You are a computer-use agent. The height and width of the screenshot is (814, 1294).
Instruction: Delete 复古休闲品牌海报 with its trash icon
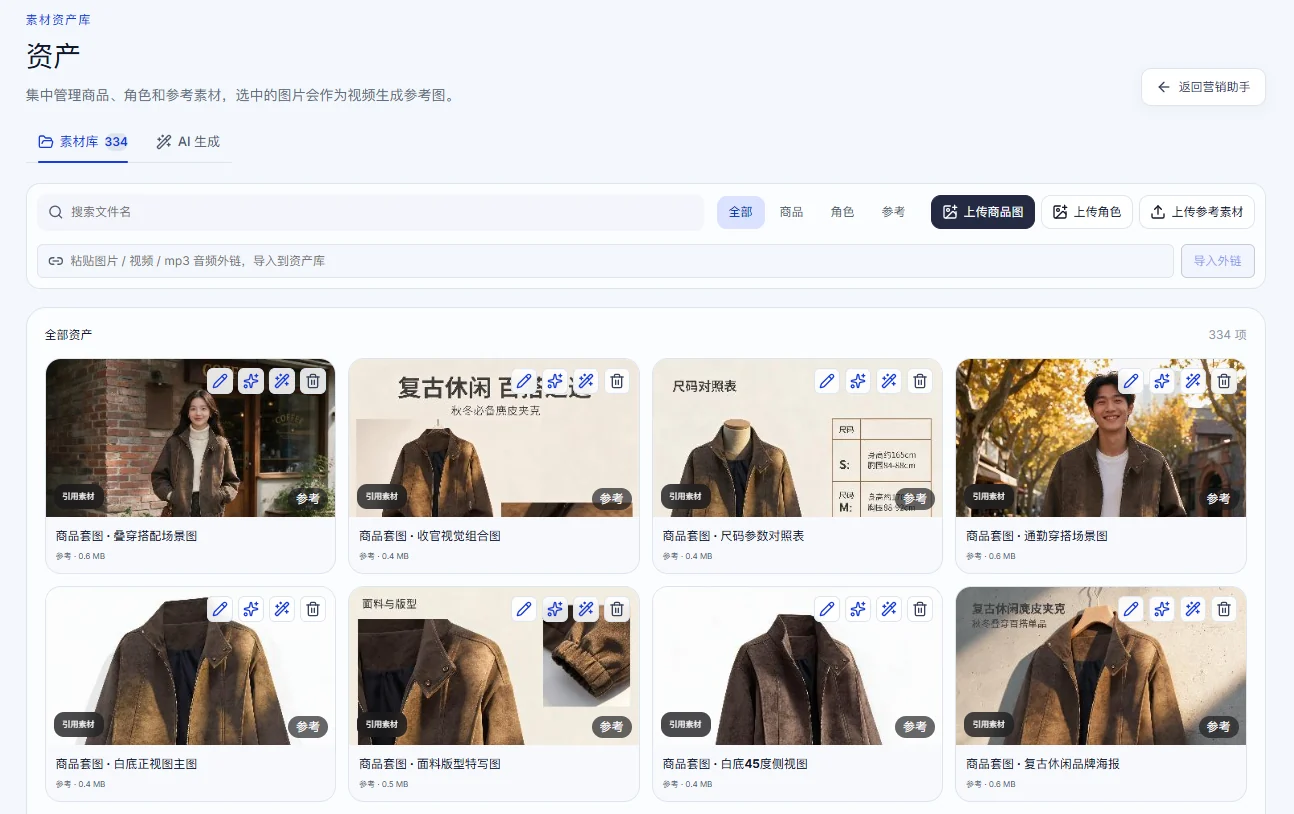(x=1224, y=609)
